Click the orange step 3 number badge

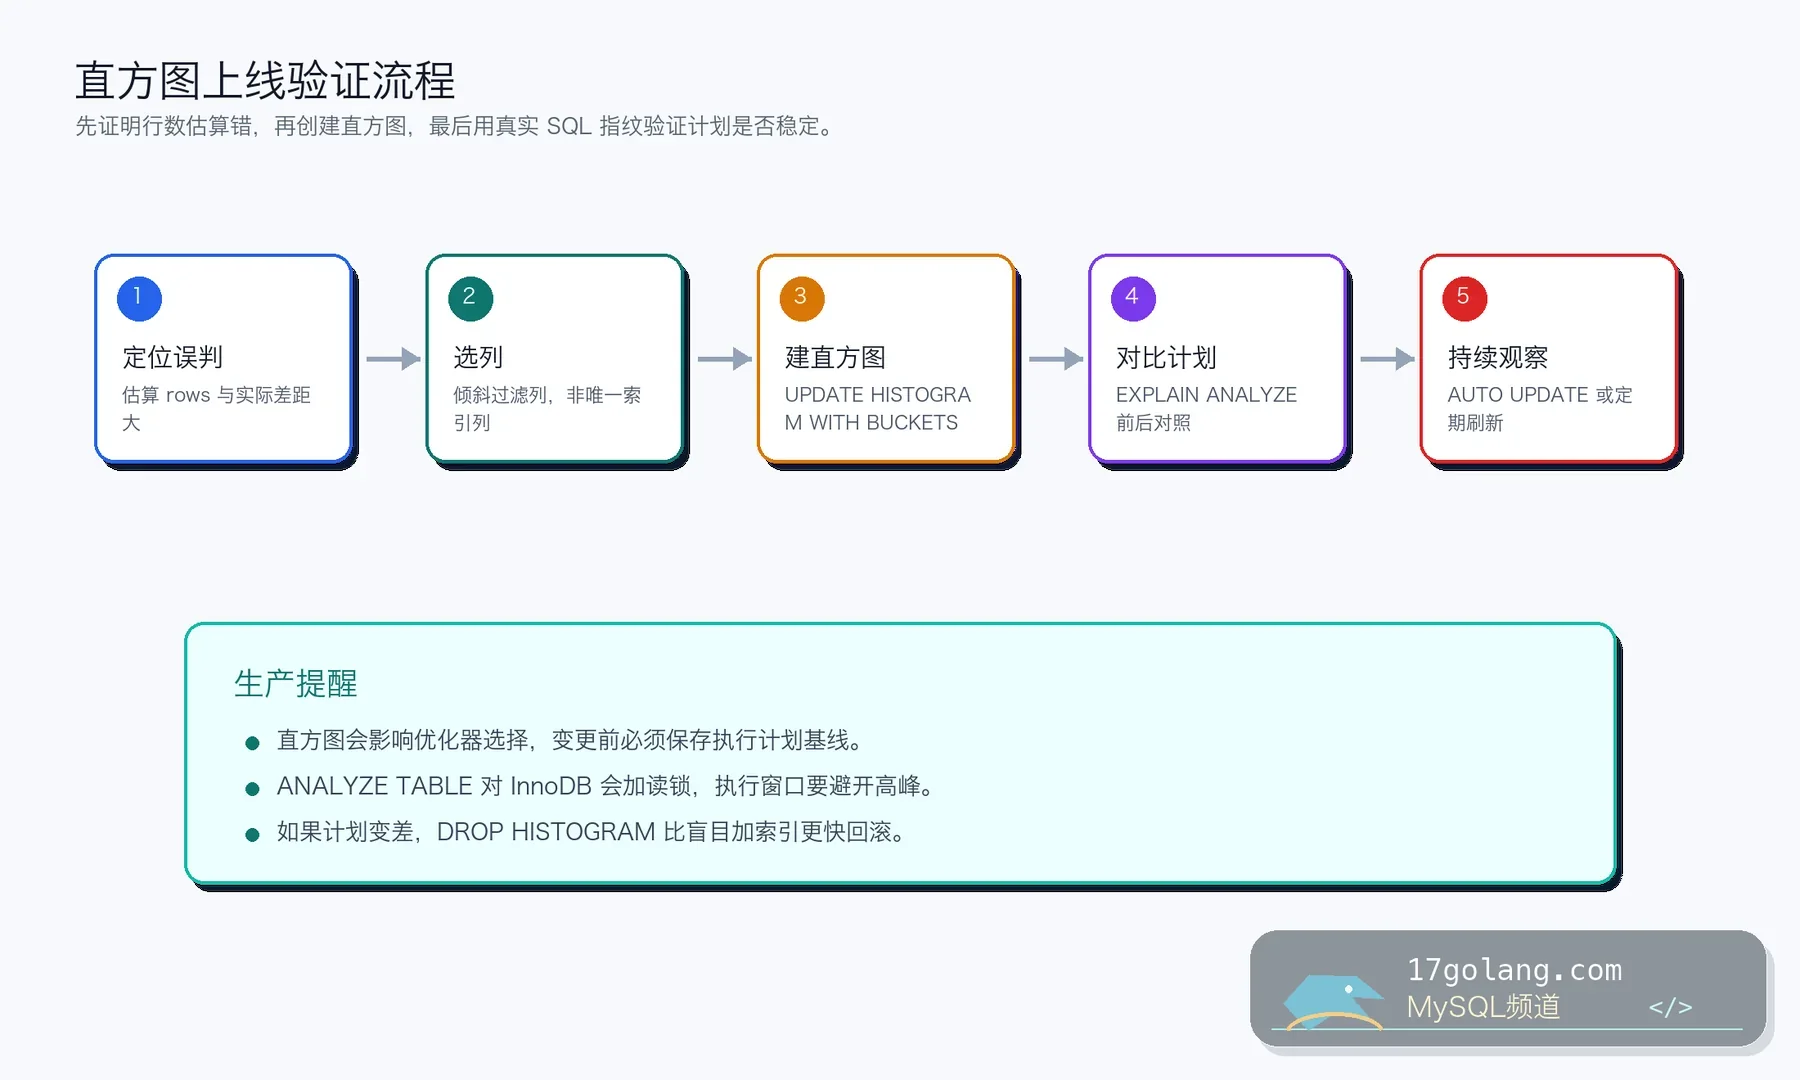(x=801, y=298)
